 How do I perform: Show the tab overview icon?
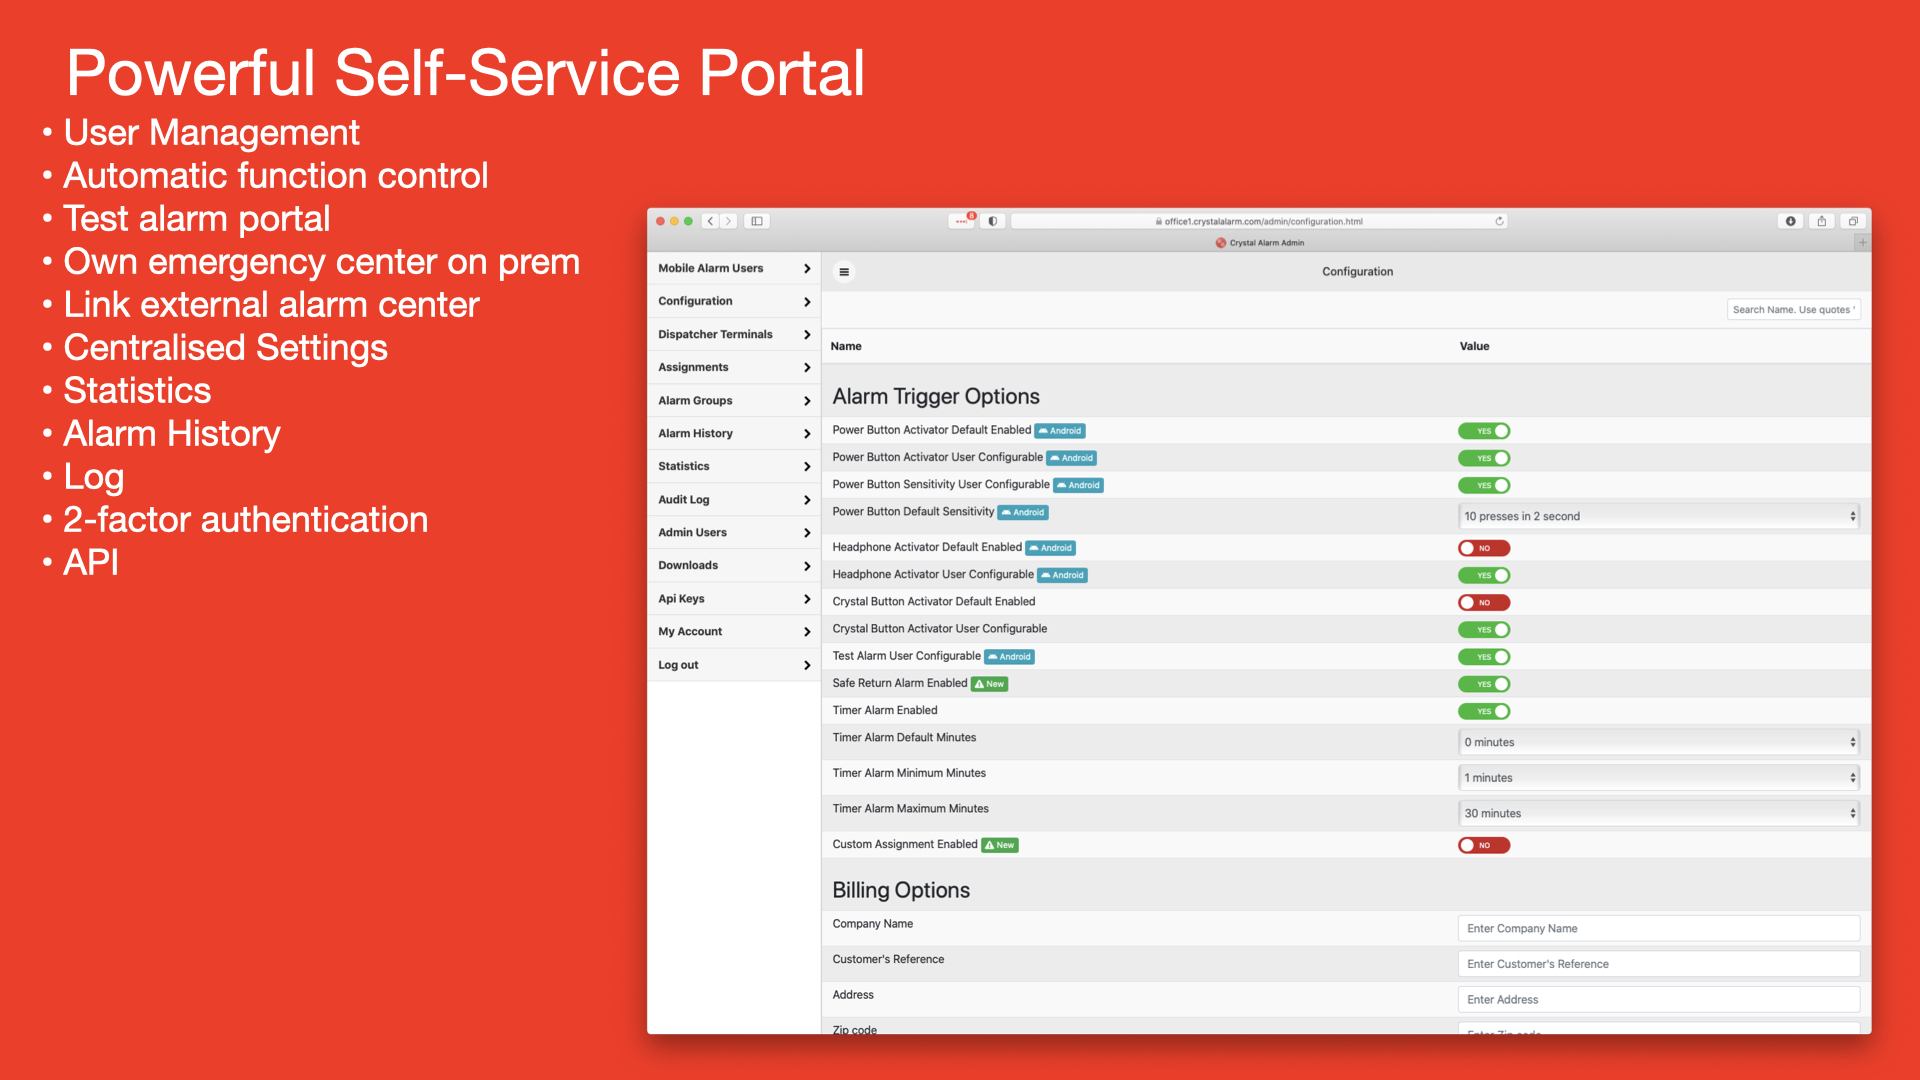pyautogui.click(x=1853, y=221)
